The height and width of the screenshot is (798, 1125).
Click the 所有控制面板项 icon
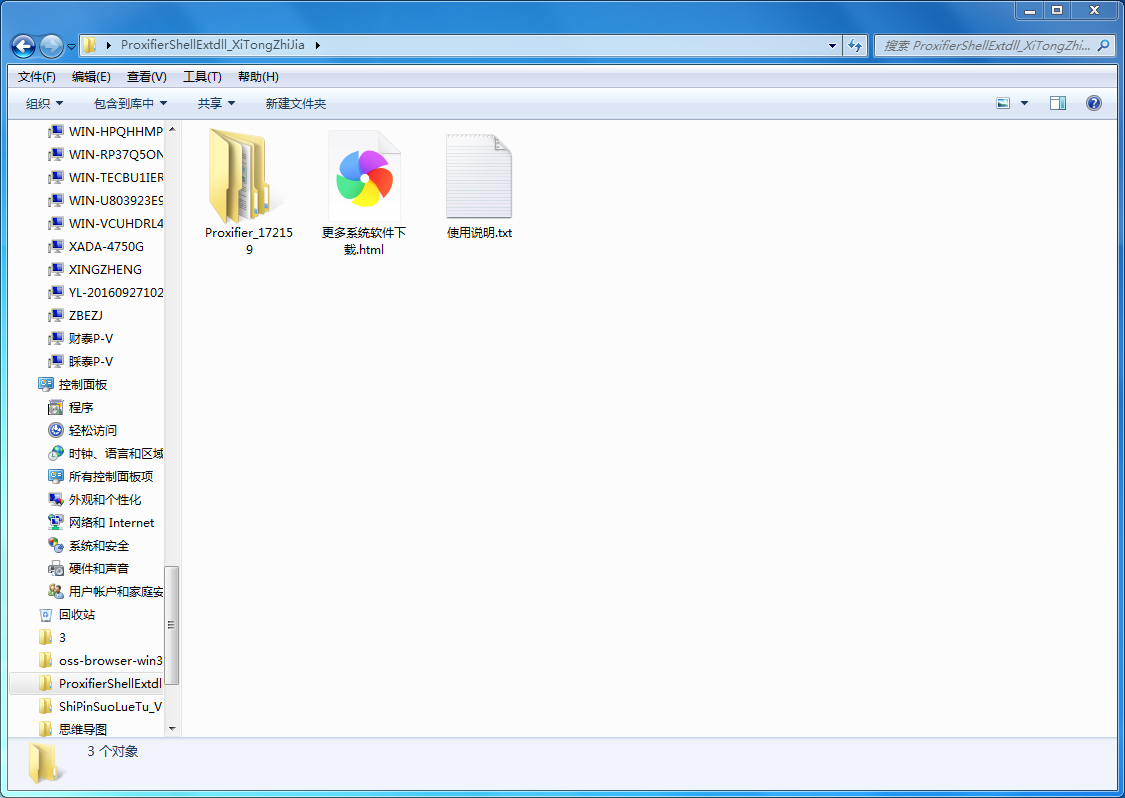[x=55, y=476]
